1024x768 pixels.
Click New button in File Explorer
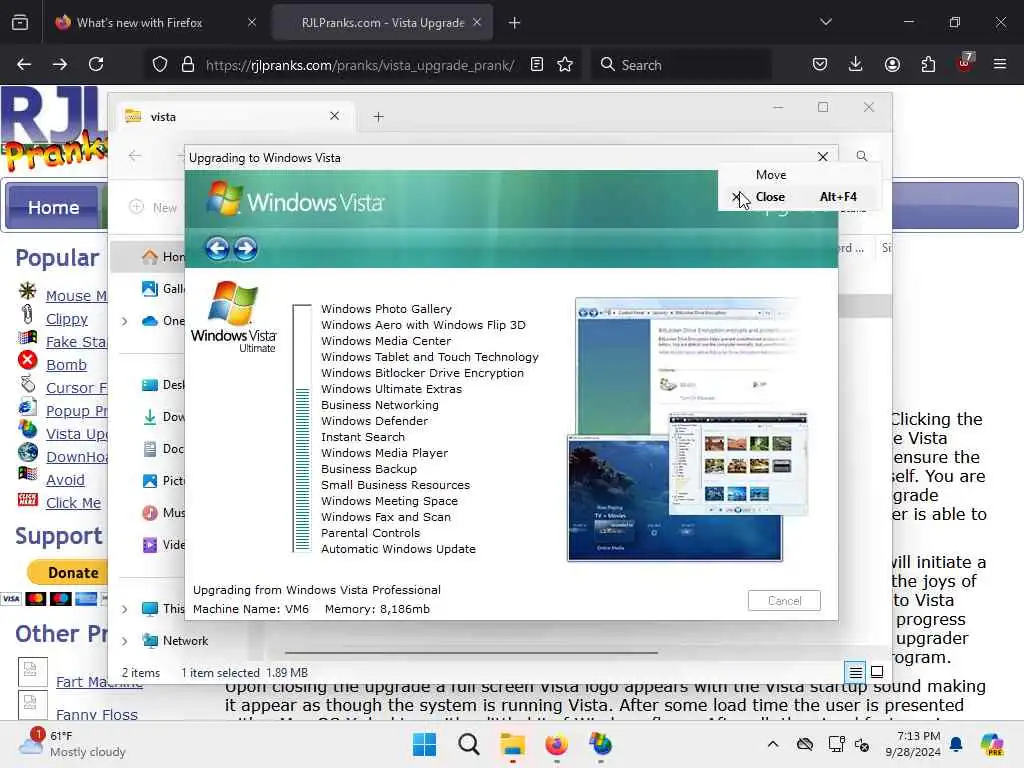click(153, 207)
